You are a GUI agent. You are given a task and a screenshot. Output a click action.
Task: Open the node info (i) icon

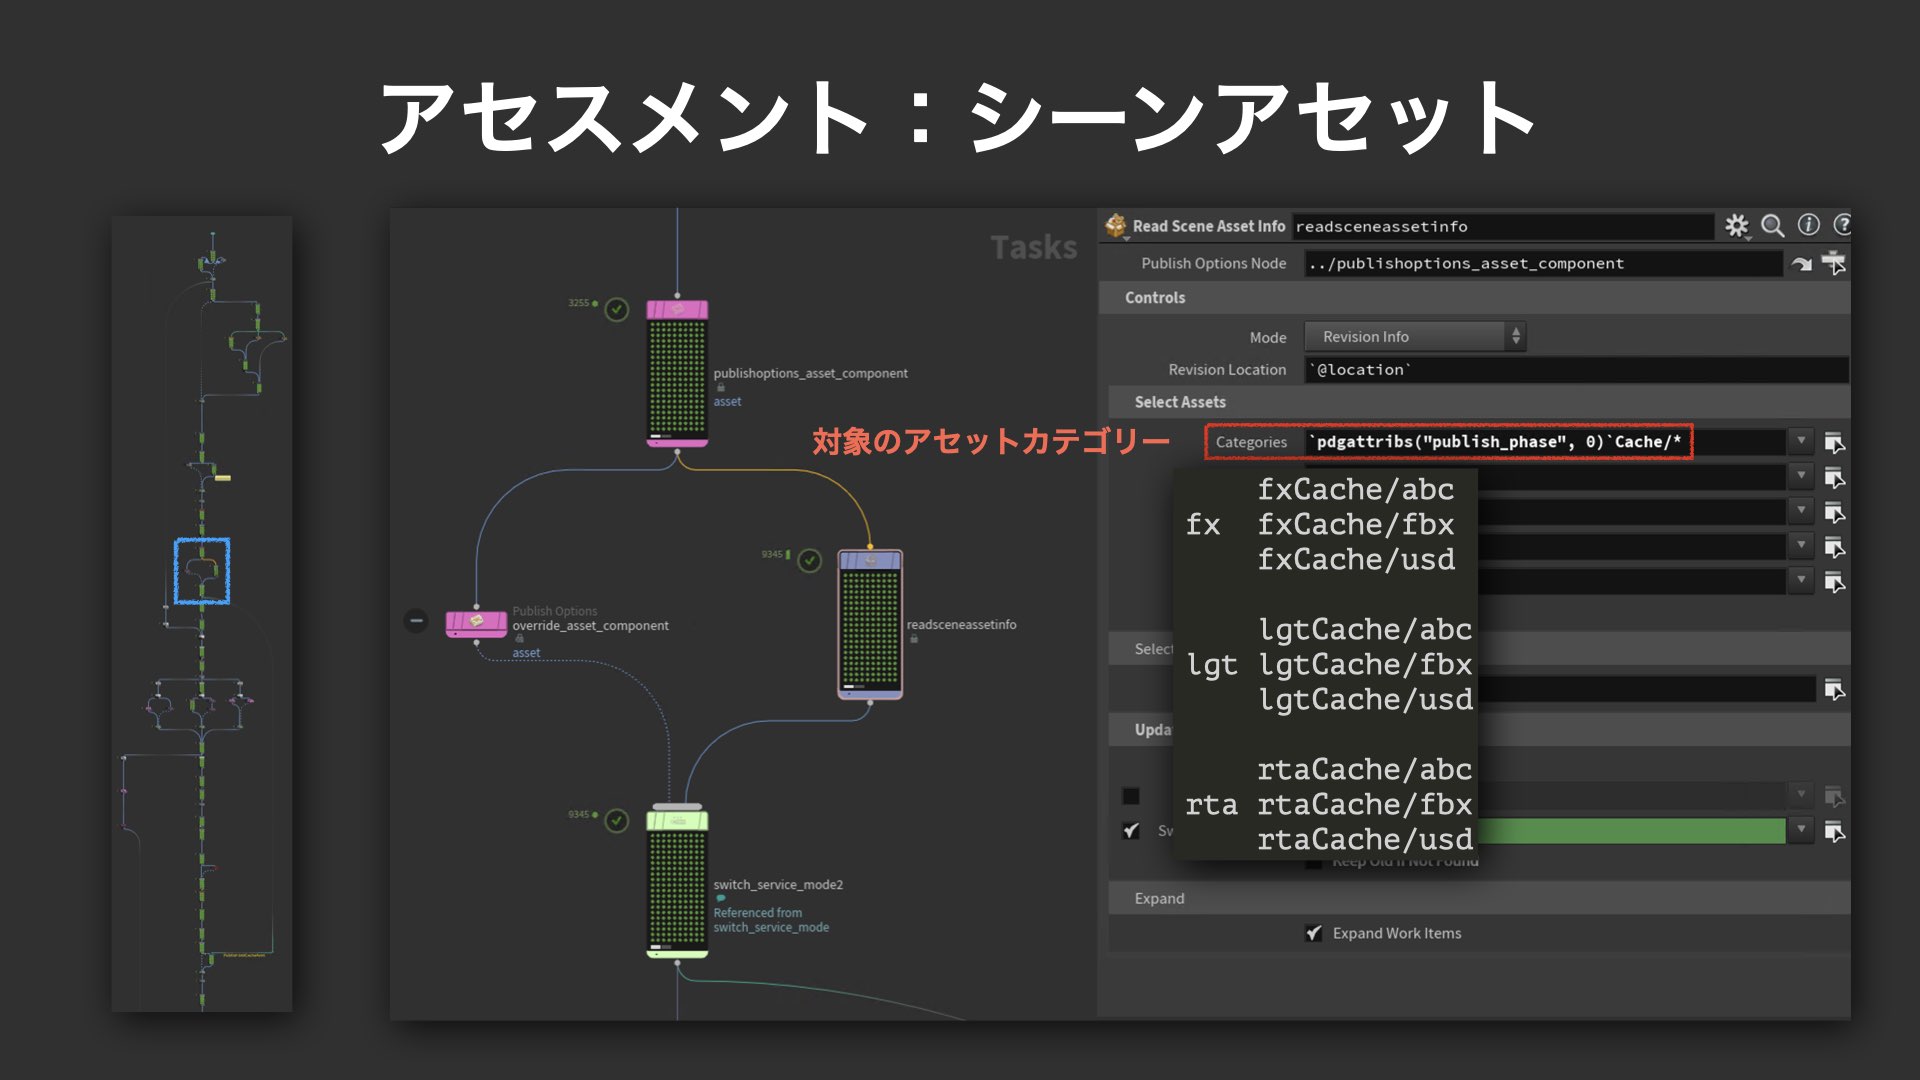(1808, 225)
